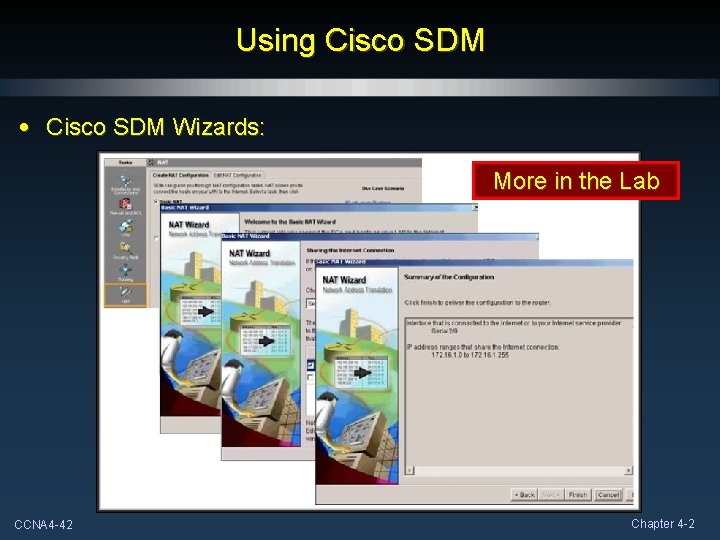Select the second NAT option radio button
Image resolution: width=720 pixels, height=540 pixels.
click(x=156, y=238)
